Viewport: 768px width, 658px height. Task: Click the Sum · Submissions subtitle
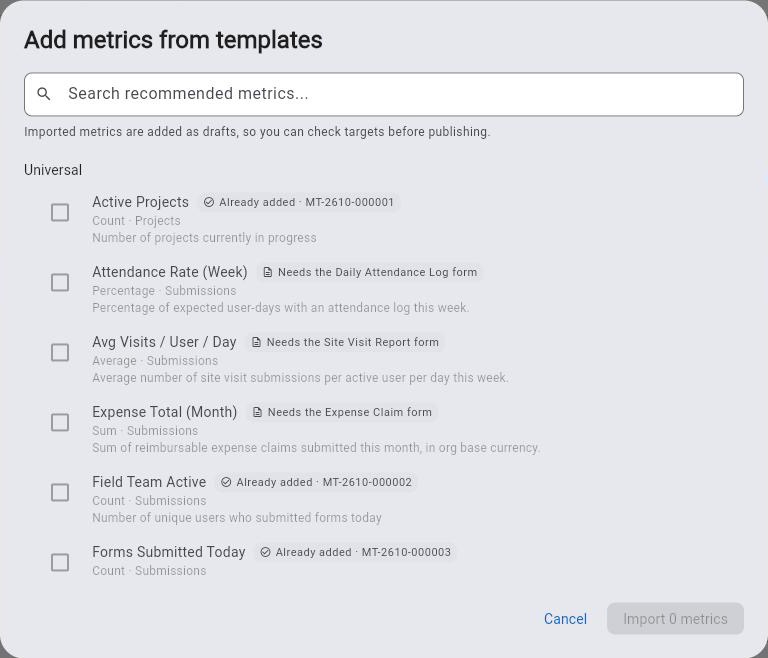click(145, 431)
